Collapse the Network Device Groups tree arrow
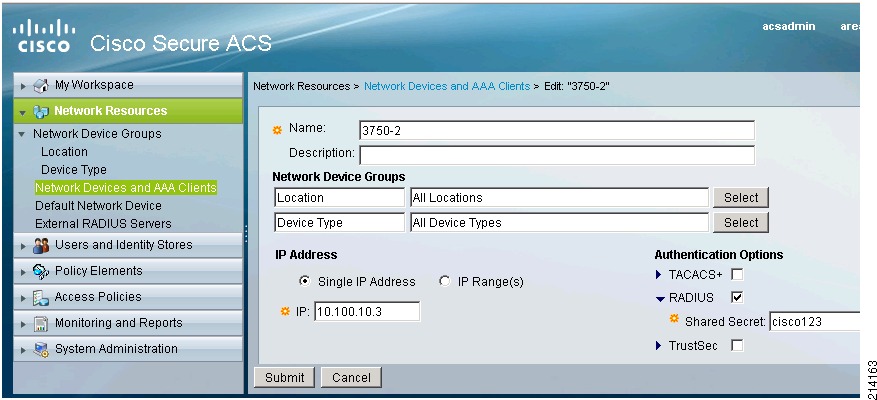877x400 pixels. 22,134
